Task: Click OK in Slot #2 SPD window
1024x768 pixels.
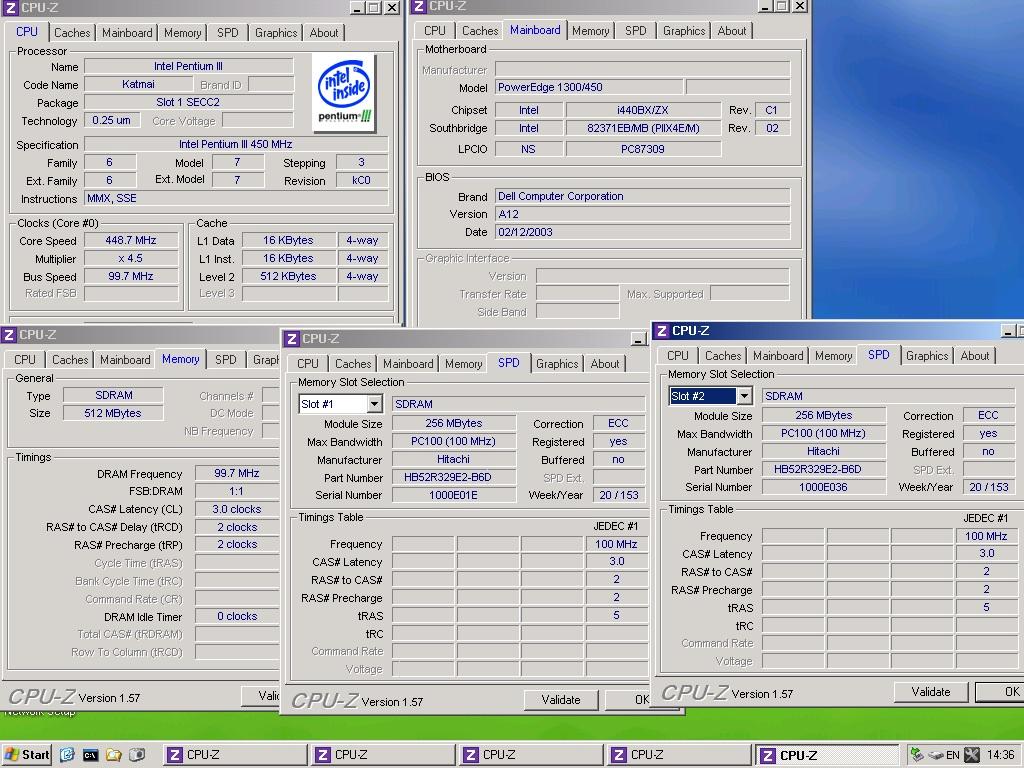Action: coord(999,692)
